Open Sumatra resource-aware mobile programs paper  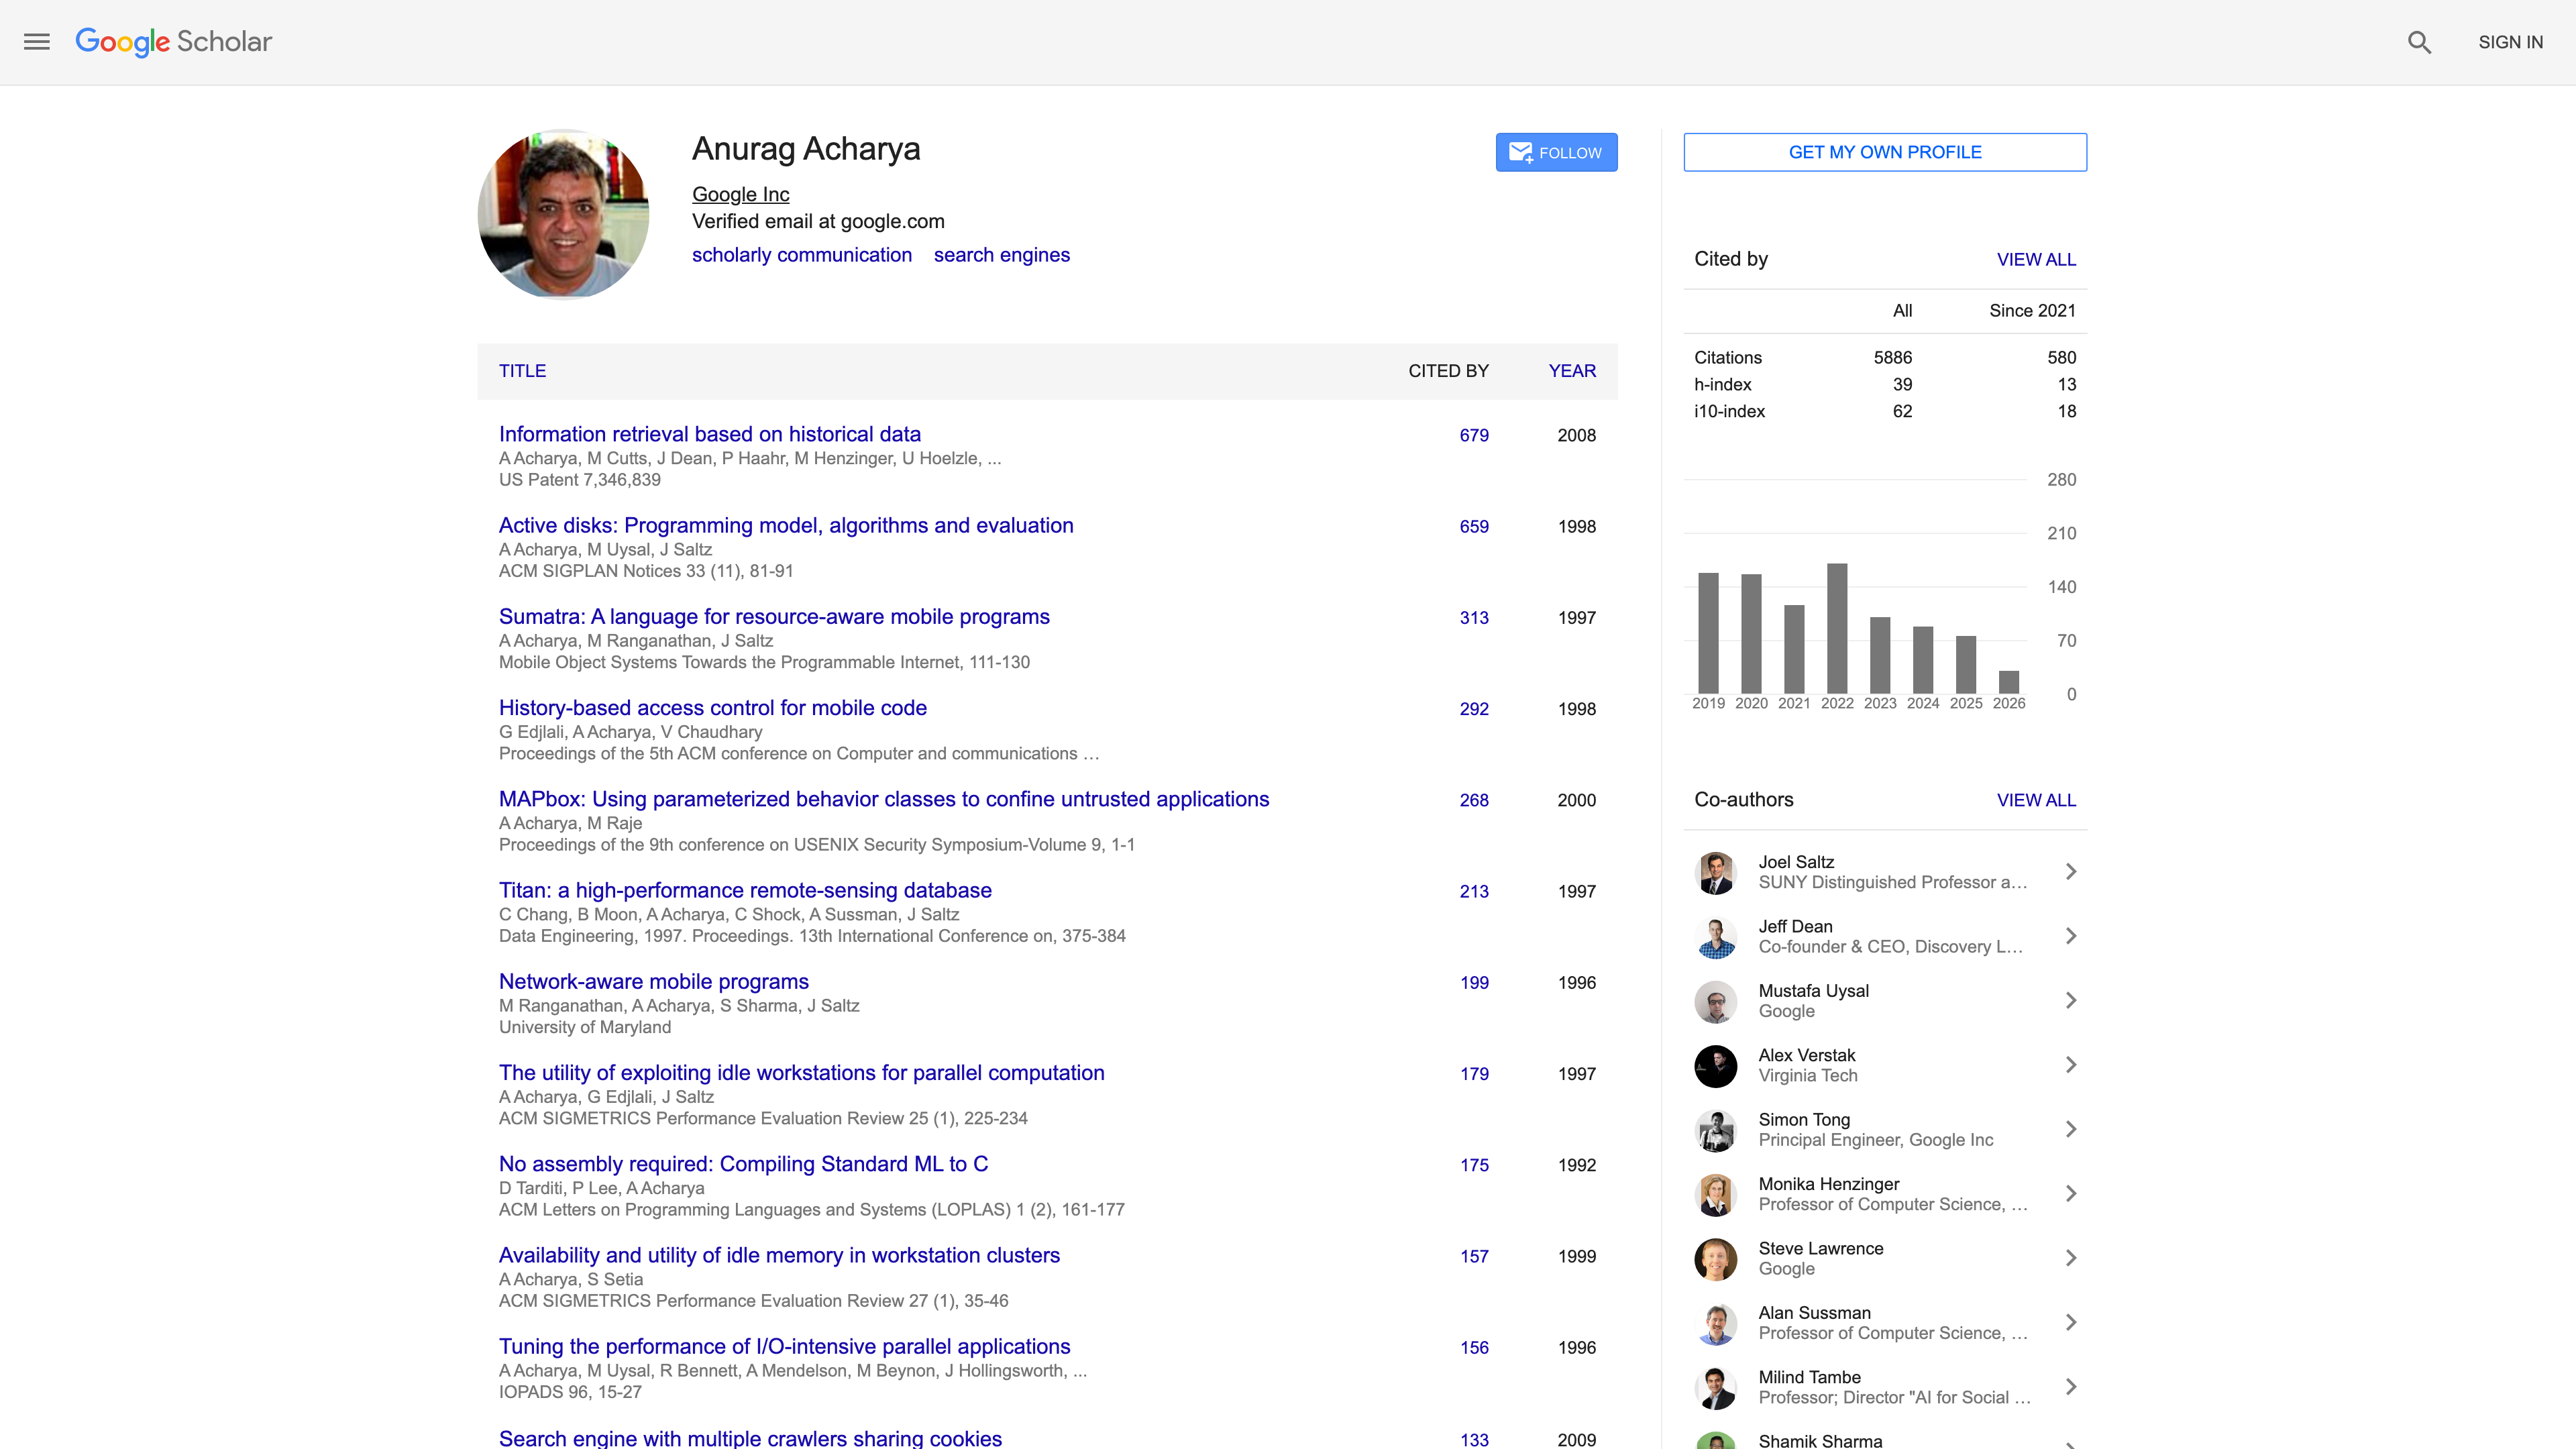(774, 616)
